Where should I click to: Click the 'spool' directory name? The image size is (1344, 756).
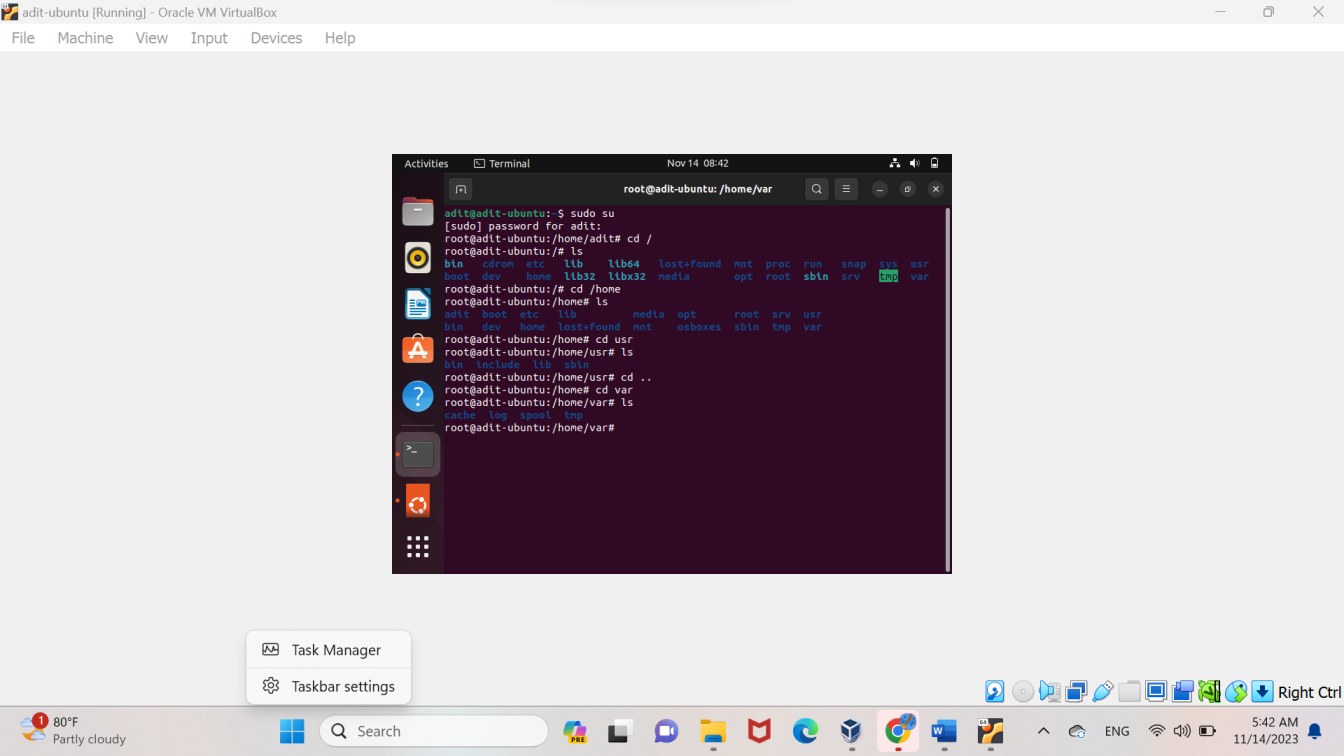(535, 415)
